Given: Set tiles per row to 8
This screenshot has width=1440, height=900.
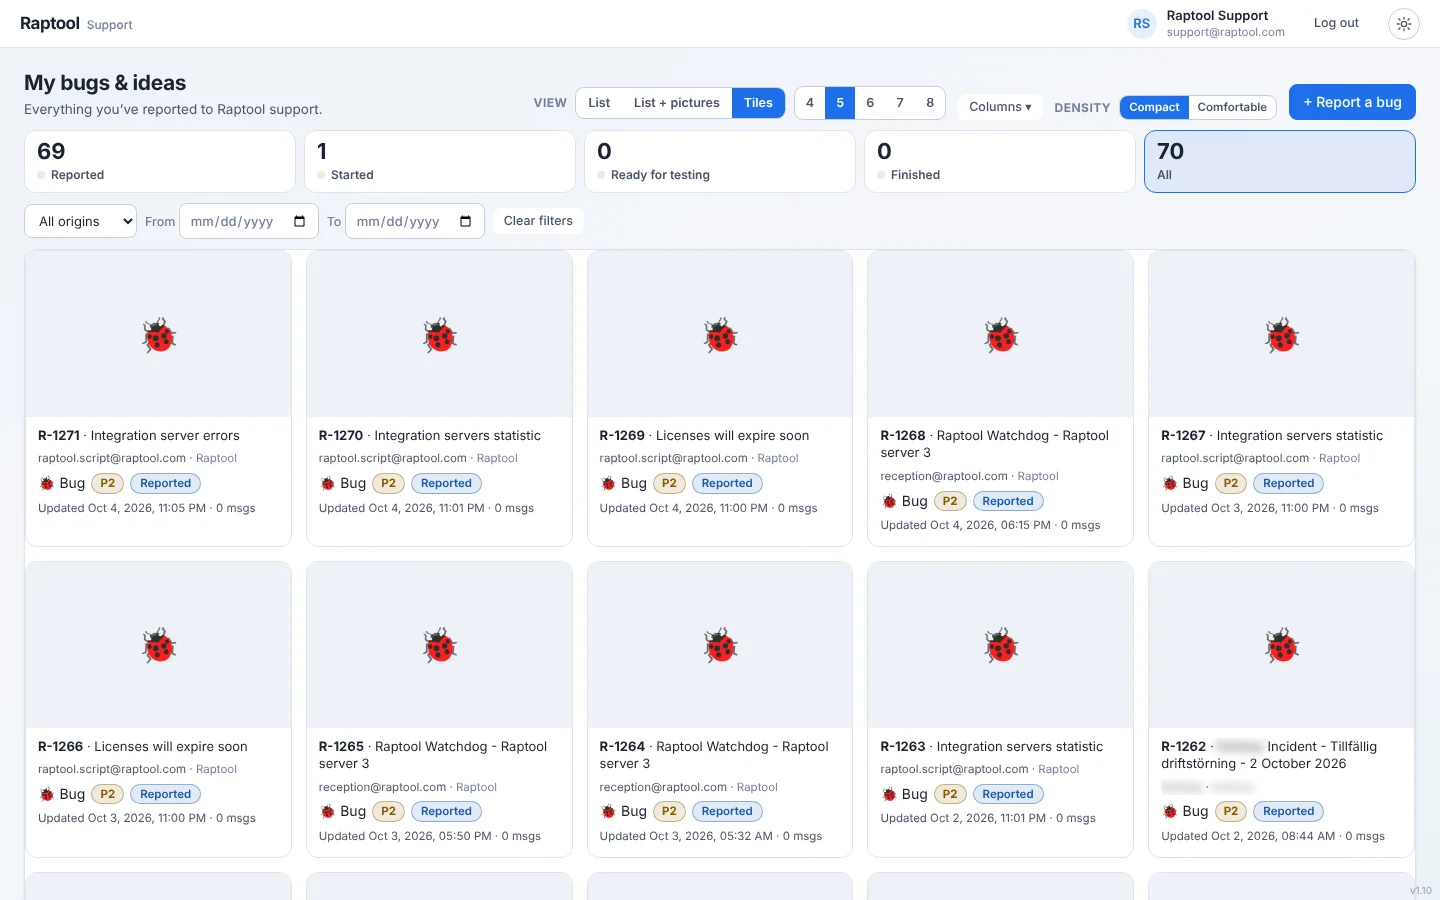Looking at the screenshot, I should (930, 103).
